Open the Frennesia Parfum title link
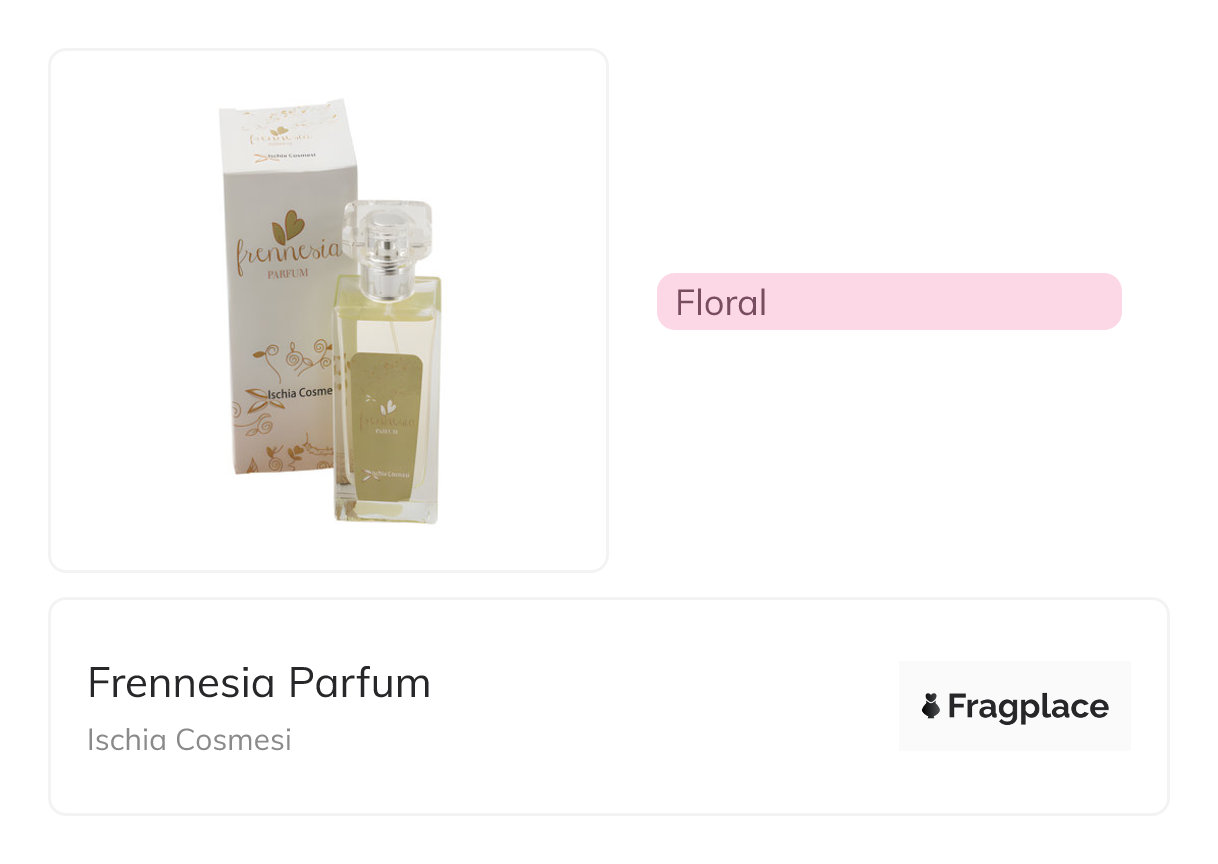Viewport: 1218px width, 864px height. click(259, 683)
